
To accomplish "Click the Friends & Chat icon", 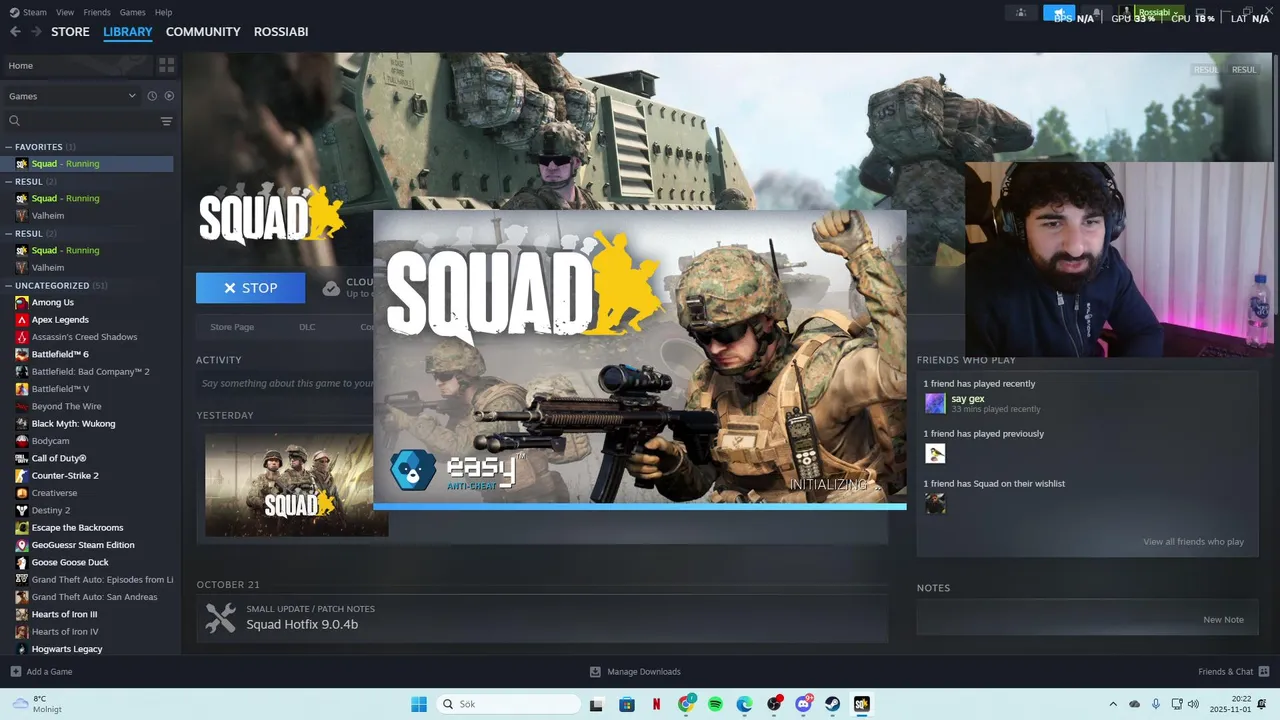I will (1263, 672).
